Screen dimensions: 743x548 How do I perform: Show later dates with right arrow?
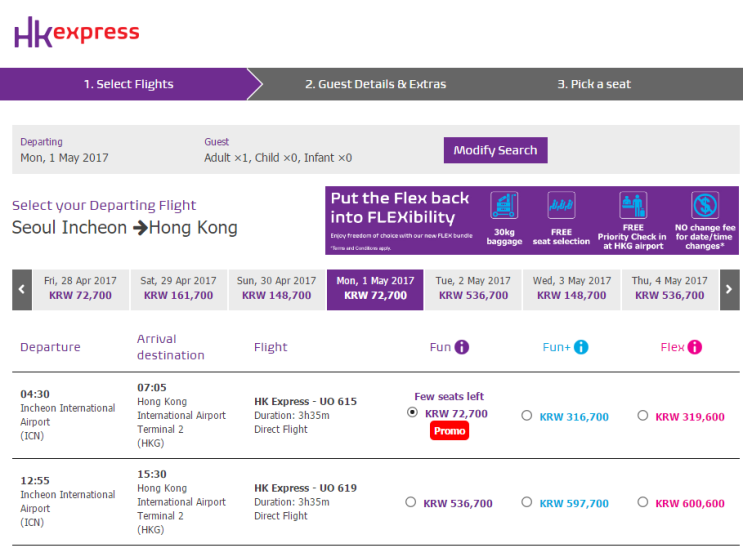coord(729,290)
